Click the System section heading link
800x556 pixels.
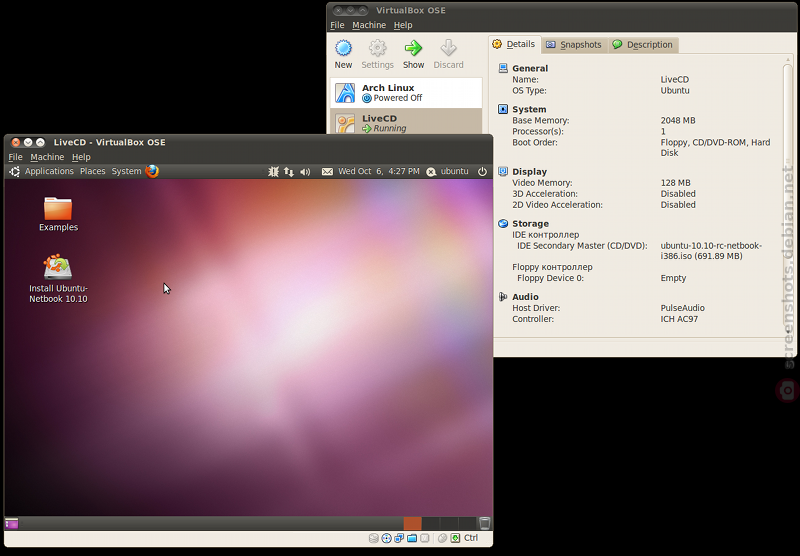point(529,109)
